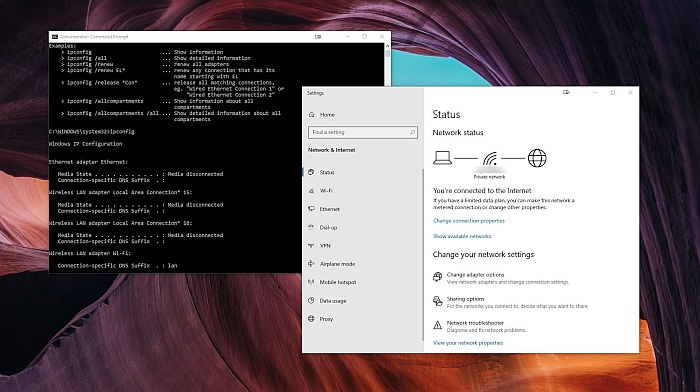Viewport: 700px width, 392px height.
Task: Click the search magnifier in Find a setting
Action: point(412,133)
